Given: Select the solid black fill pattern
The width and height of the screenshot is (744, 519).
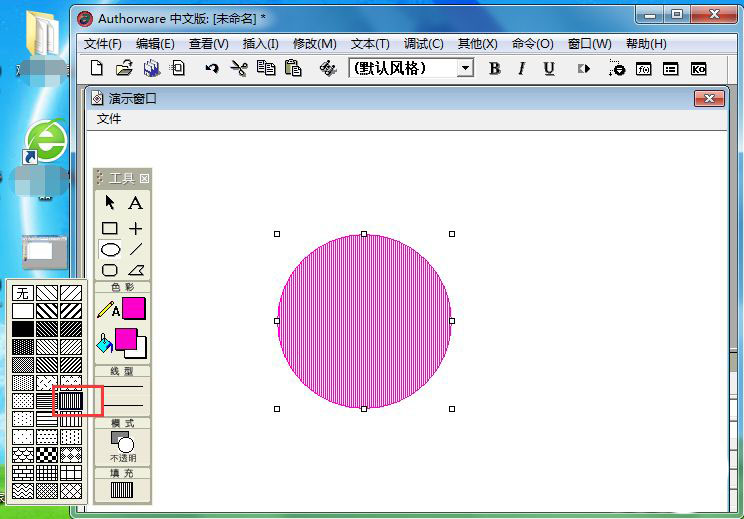Looking at the screenshot, I should [x=22, y=329].
